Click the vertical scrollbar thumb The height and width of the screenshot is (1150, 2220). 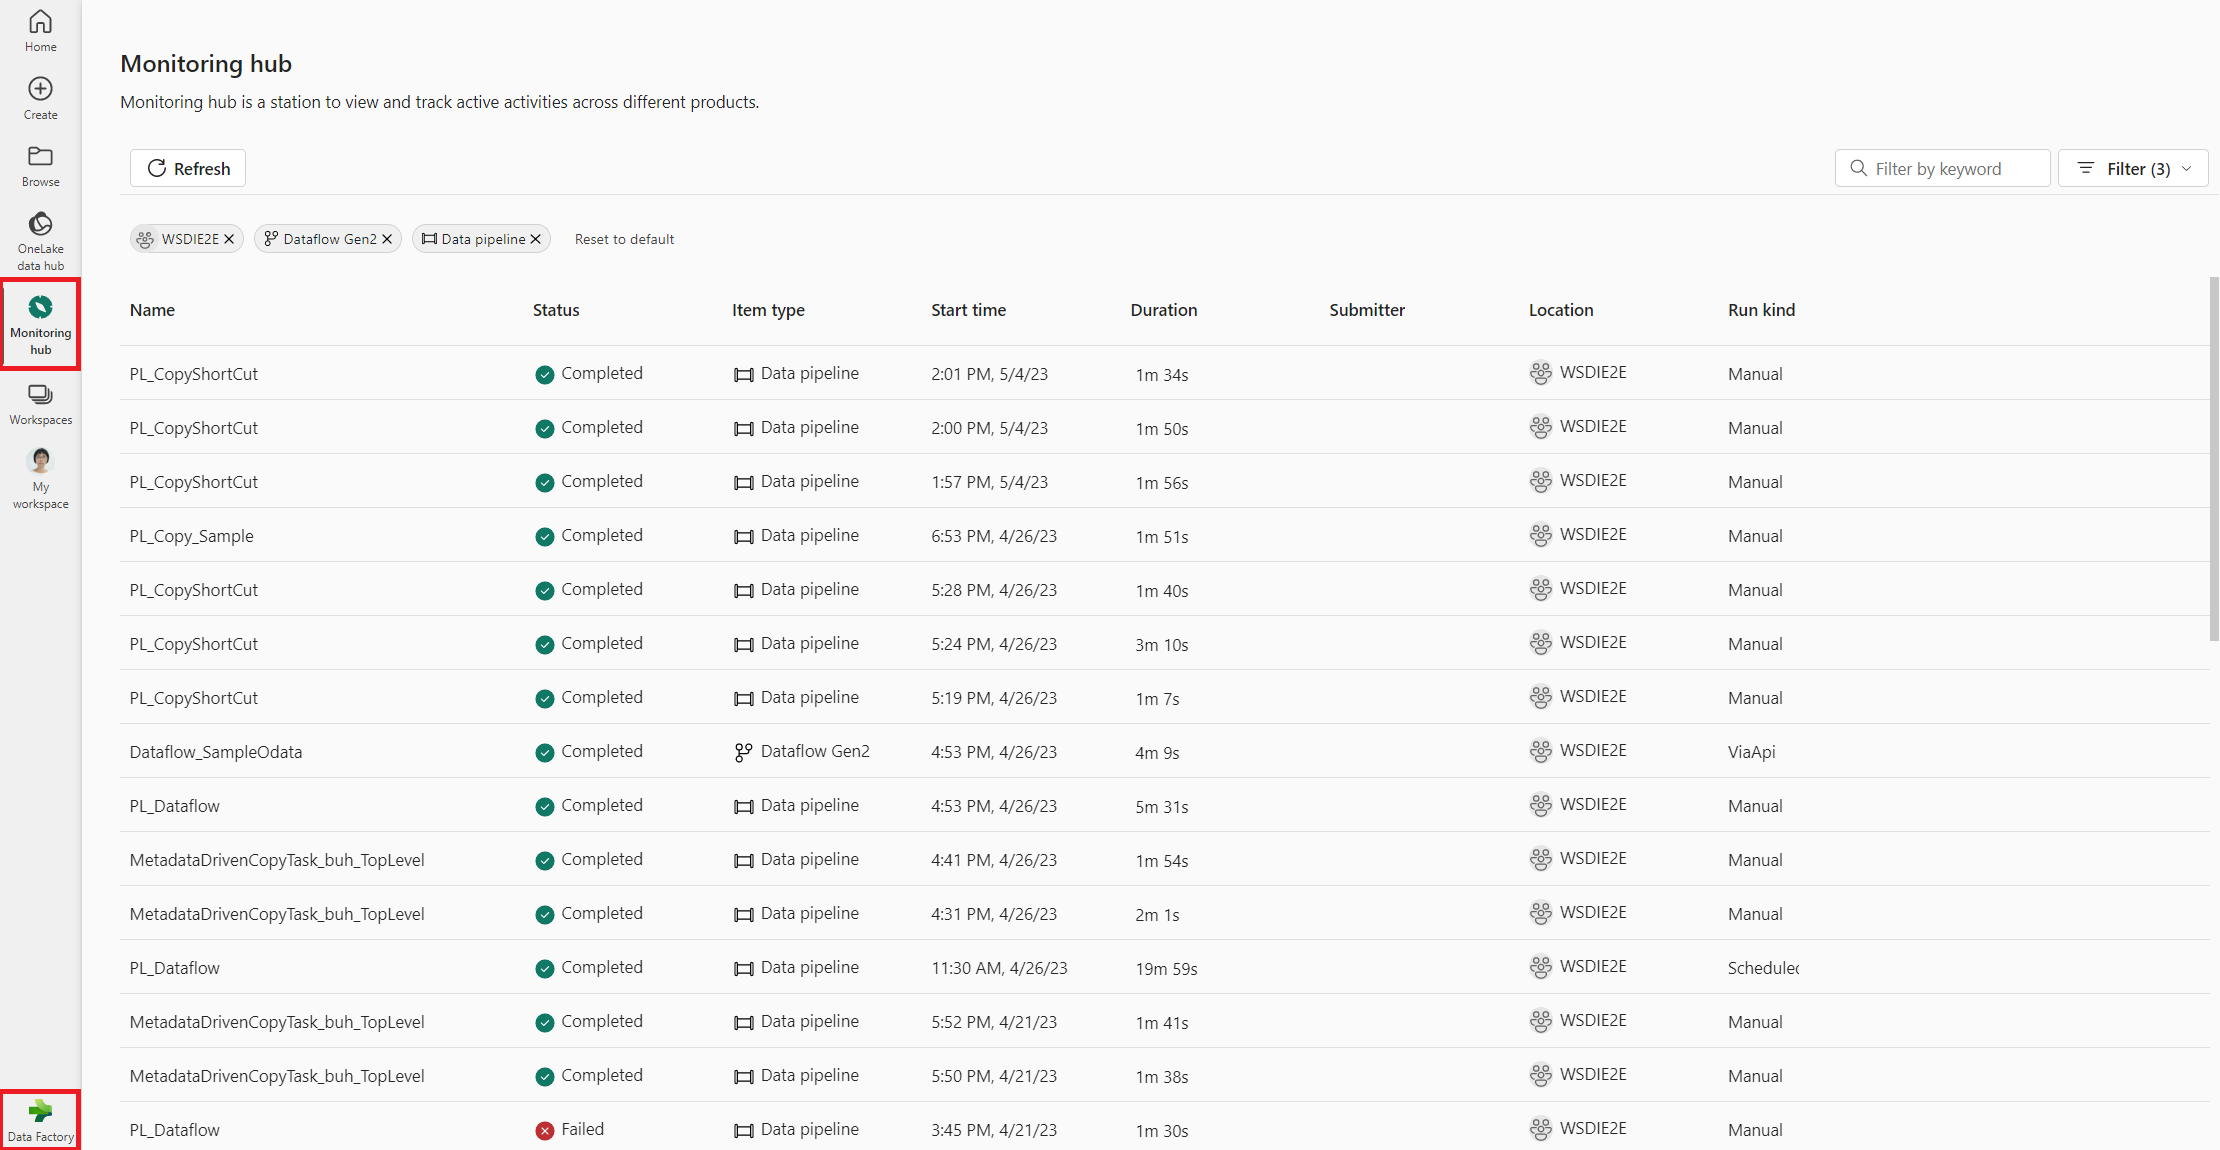point(2213,460)
